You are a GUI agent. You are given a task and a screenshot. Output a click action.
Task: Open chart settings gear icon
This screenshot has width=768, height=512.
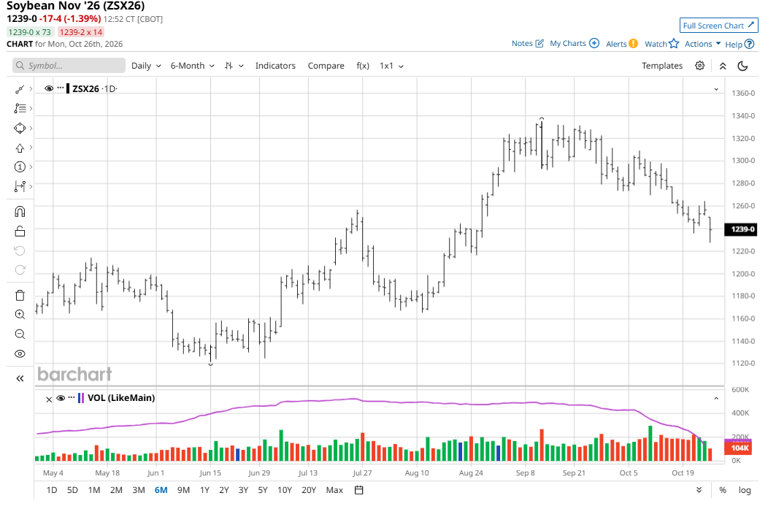pos(700,66)
